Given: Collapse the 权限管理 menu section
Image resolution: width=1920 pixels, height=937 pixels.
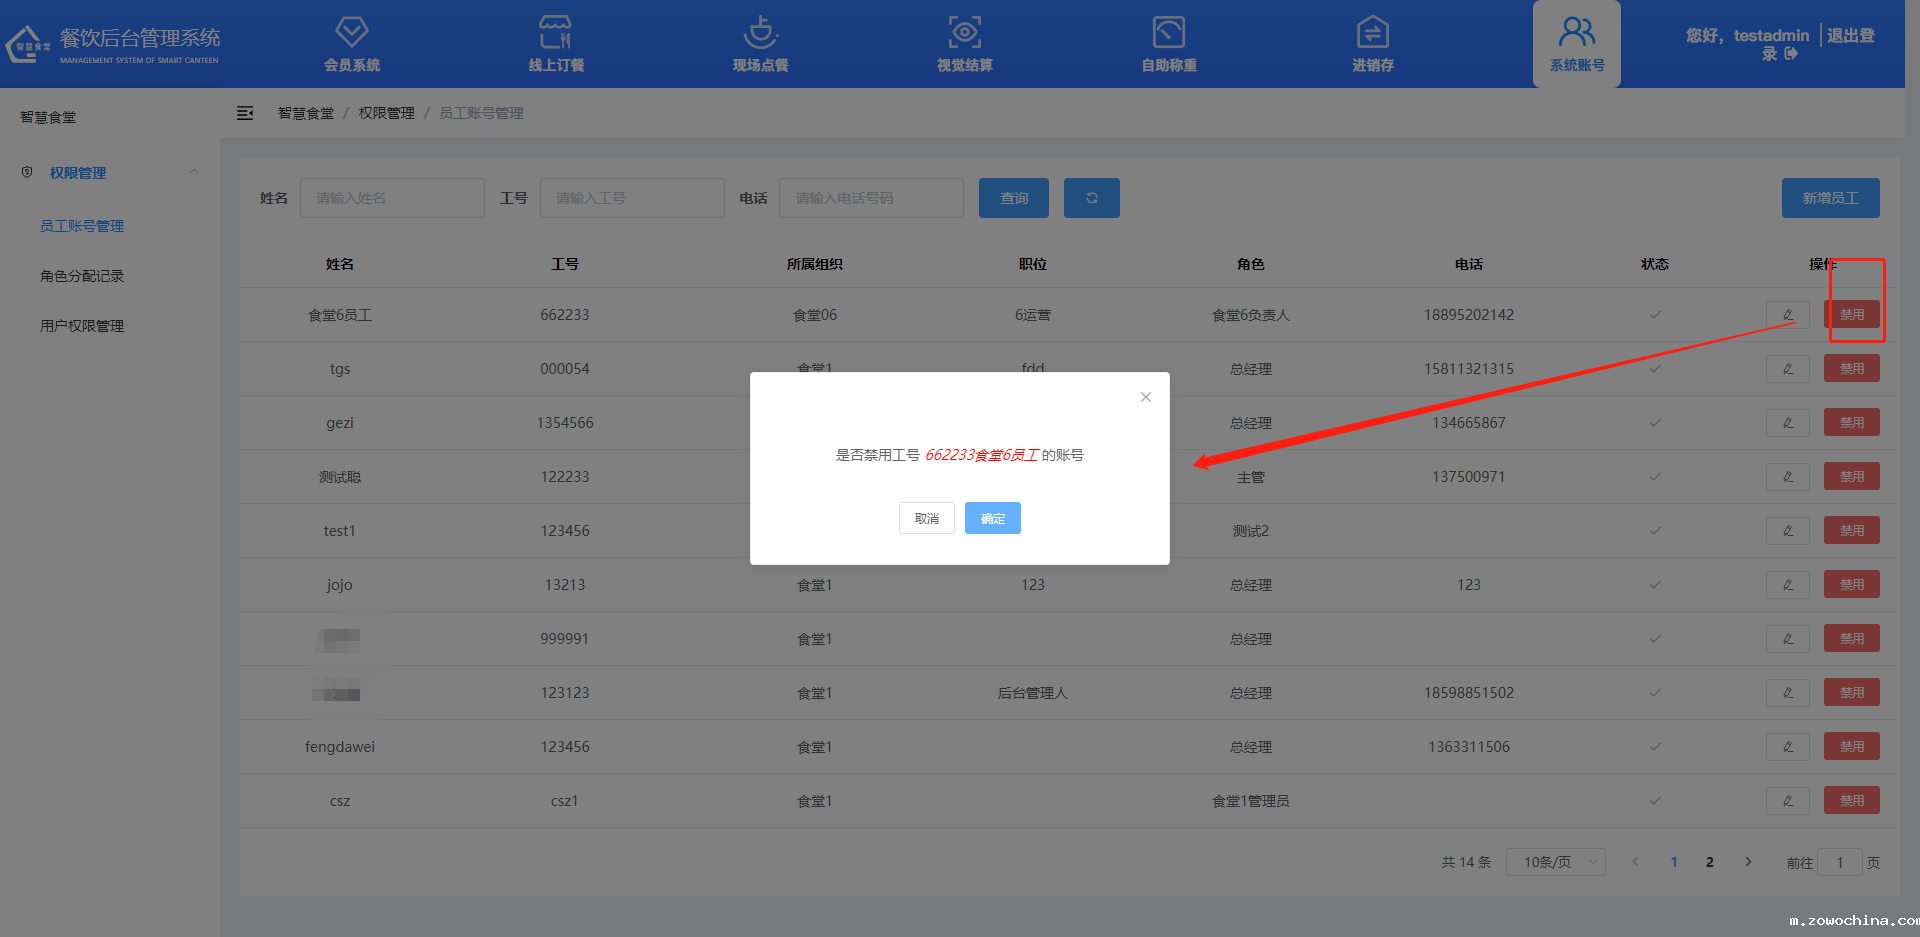Looking at the screenshot, I should click(193, 172).
